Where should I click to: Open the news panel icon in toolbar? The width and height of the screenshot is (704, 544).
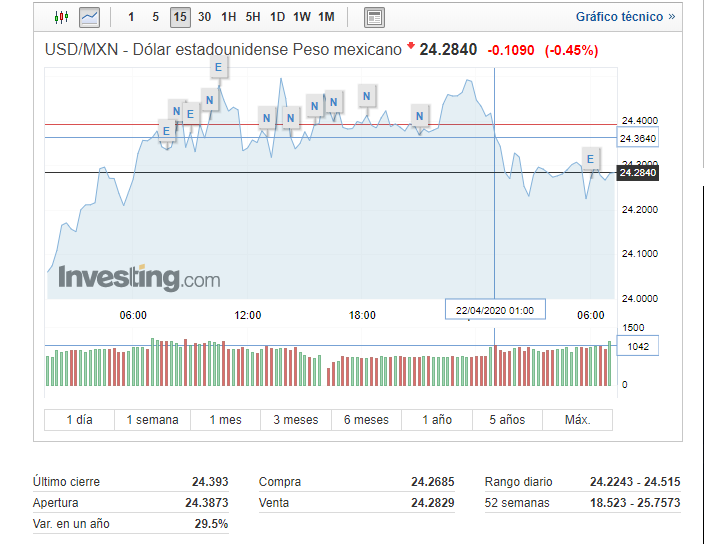pos(374,17)
